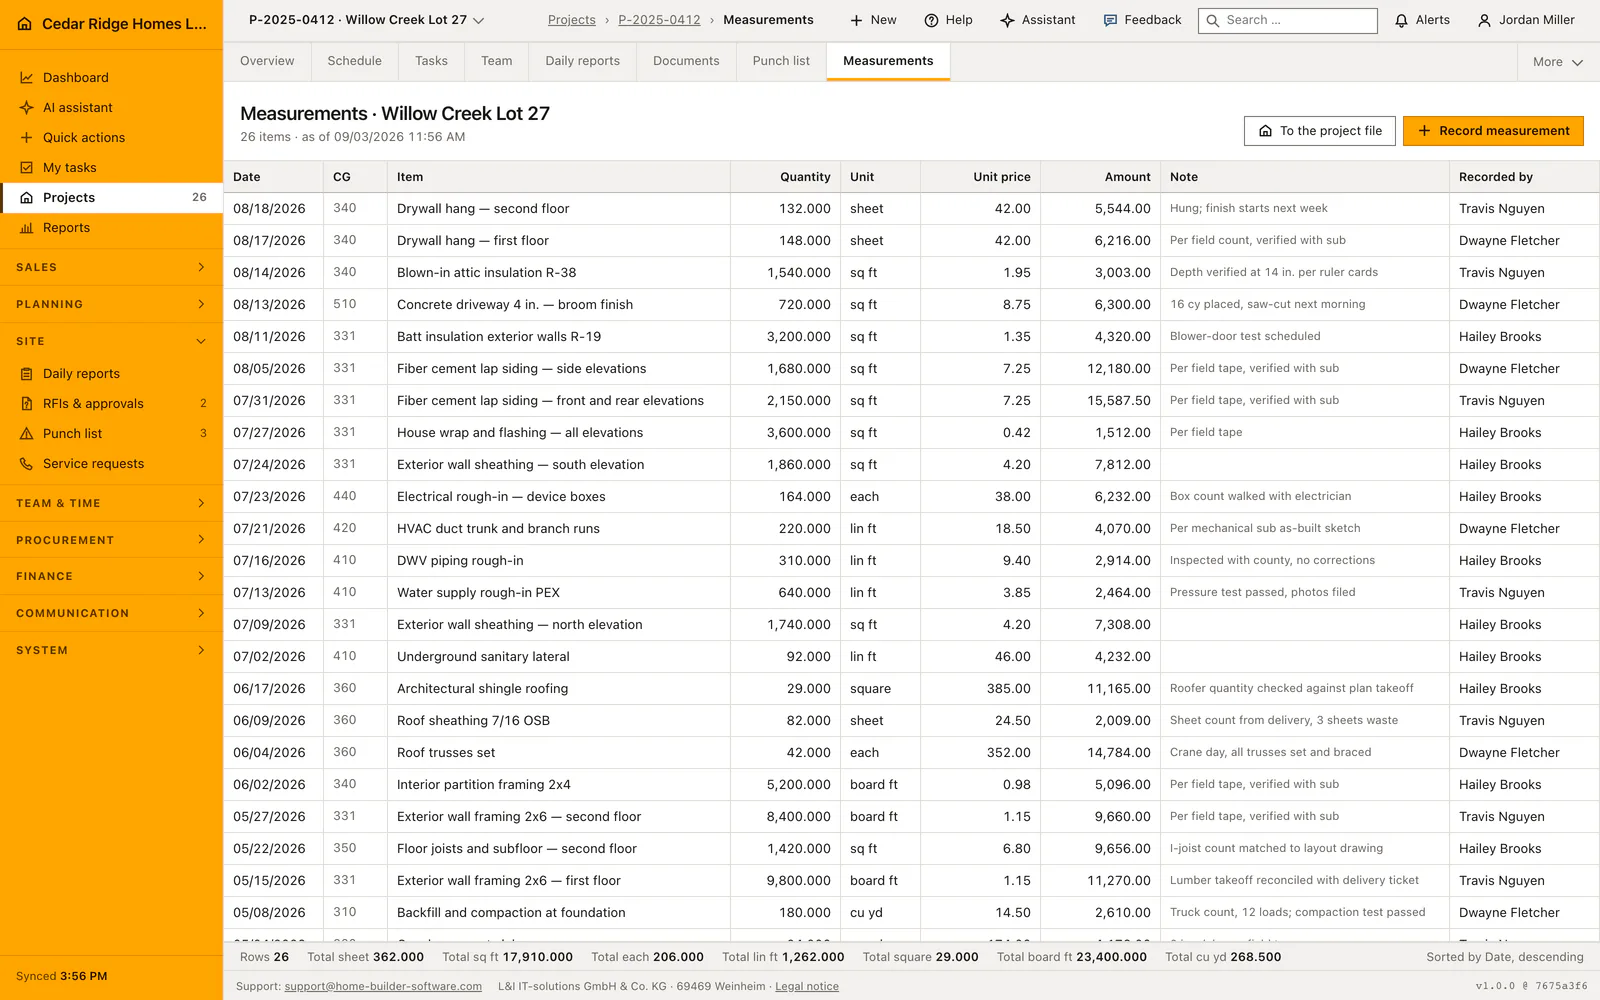Open the Feedback dialog
This screenshot has width=1600, height=1000.
click(x=1142, y=20)
